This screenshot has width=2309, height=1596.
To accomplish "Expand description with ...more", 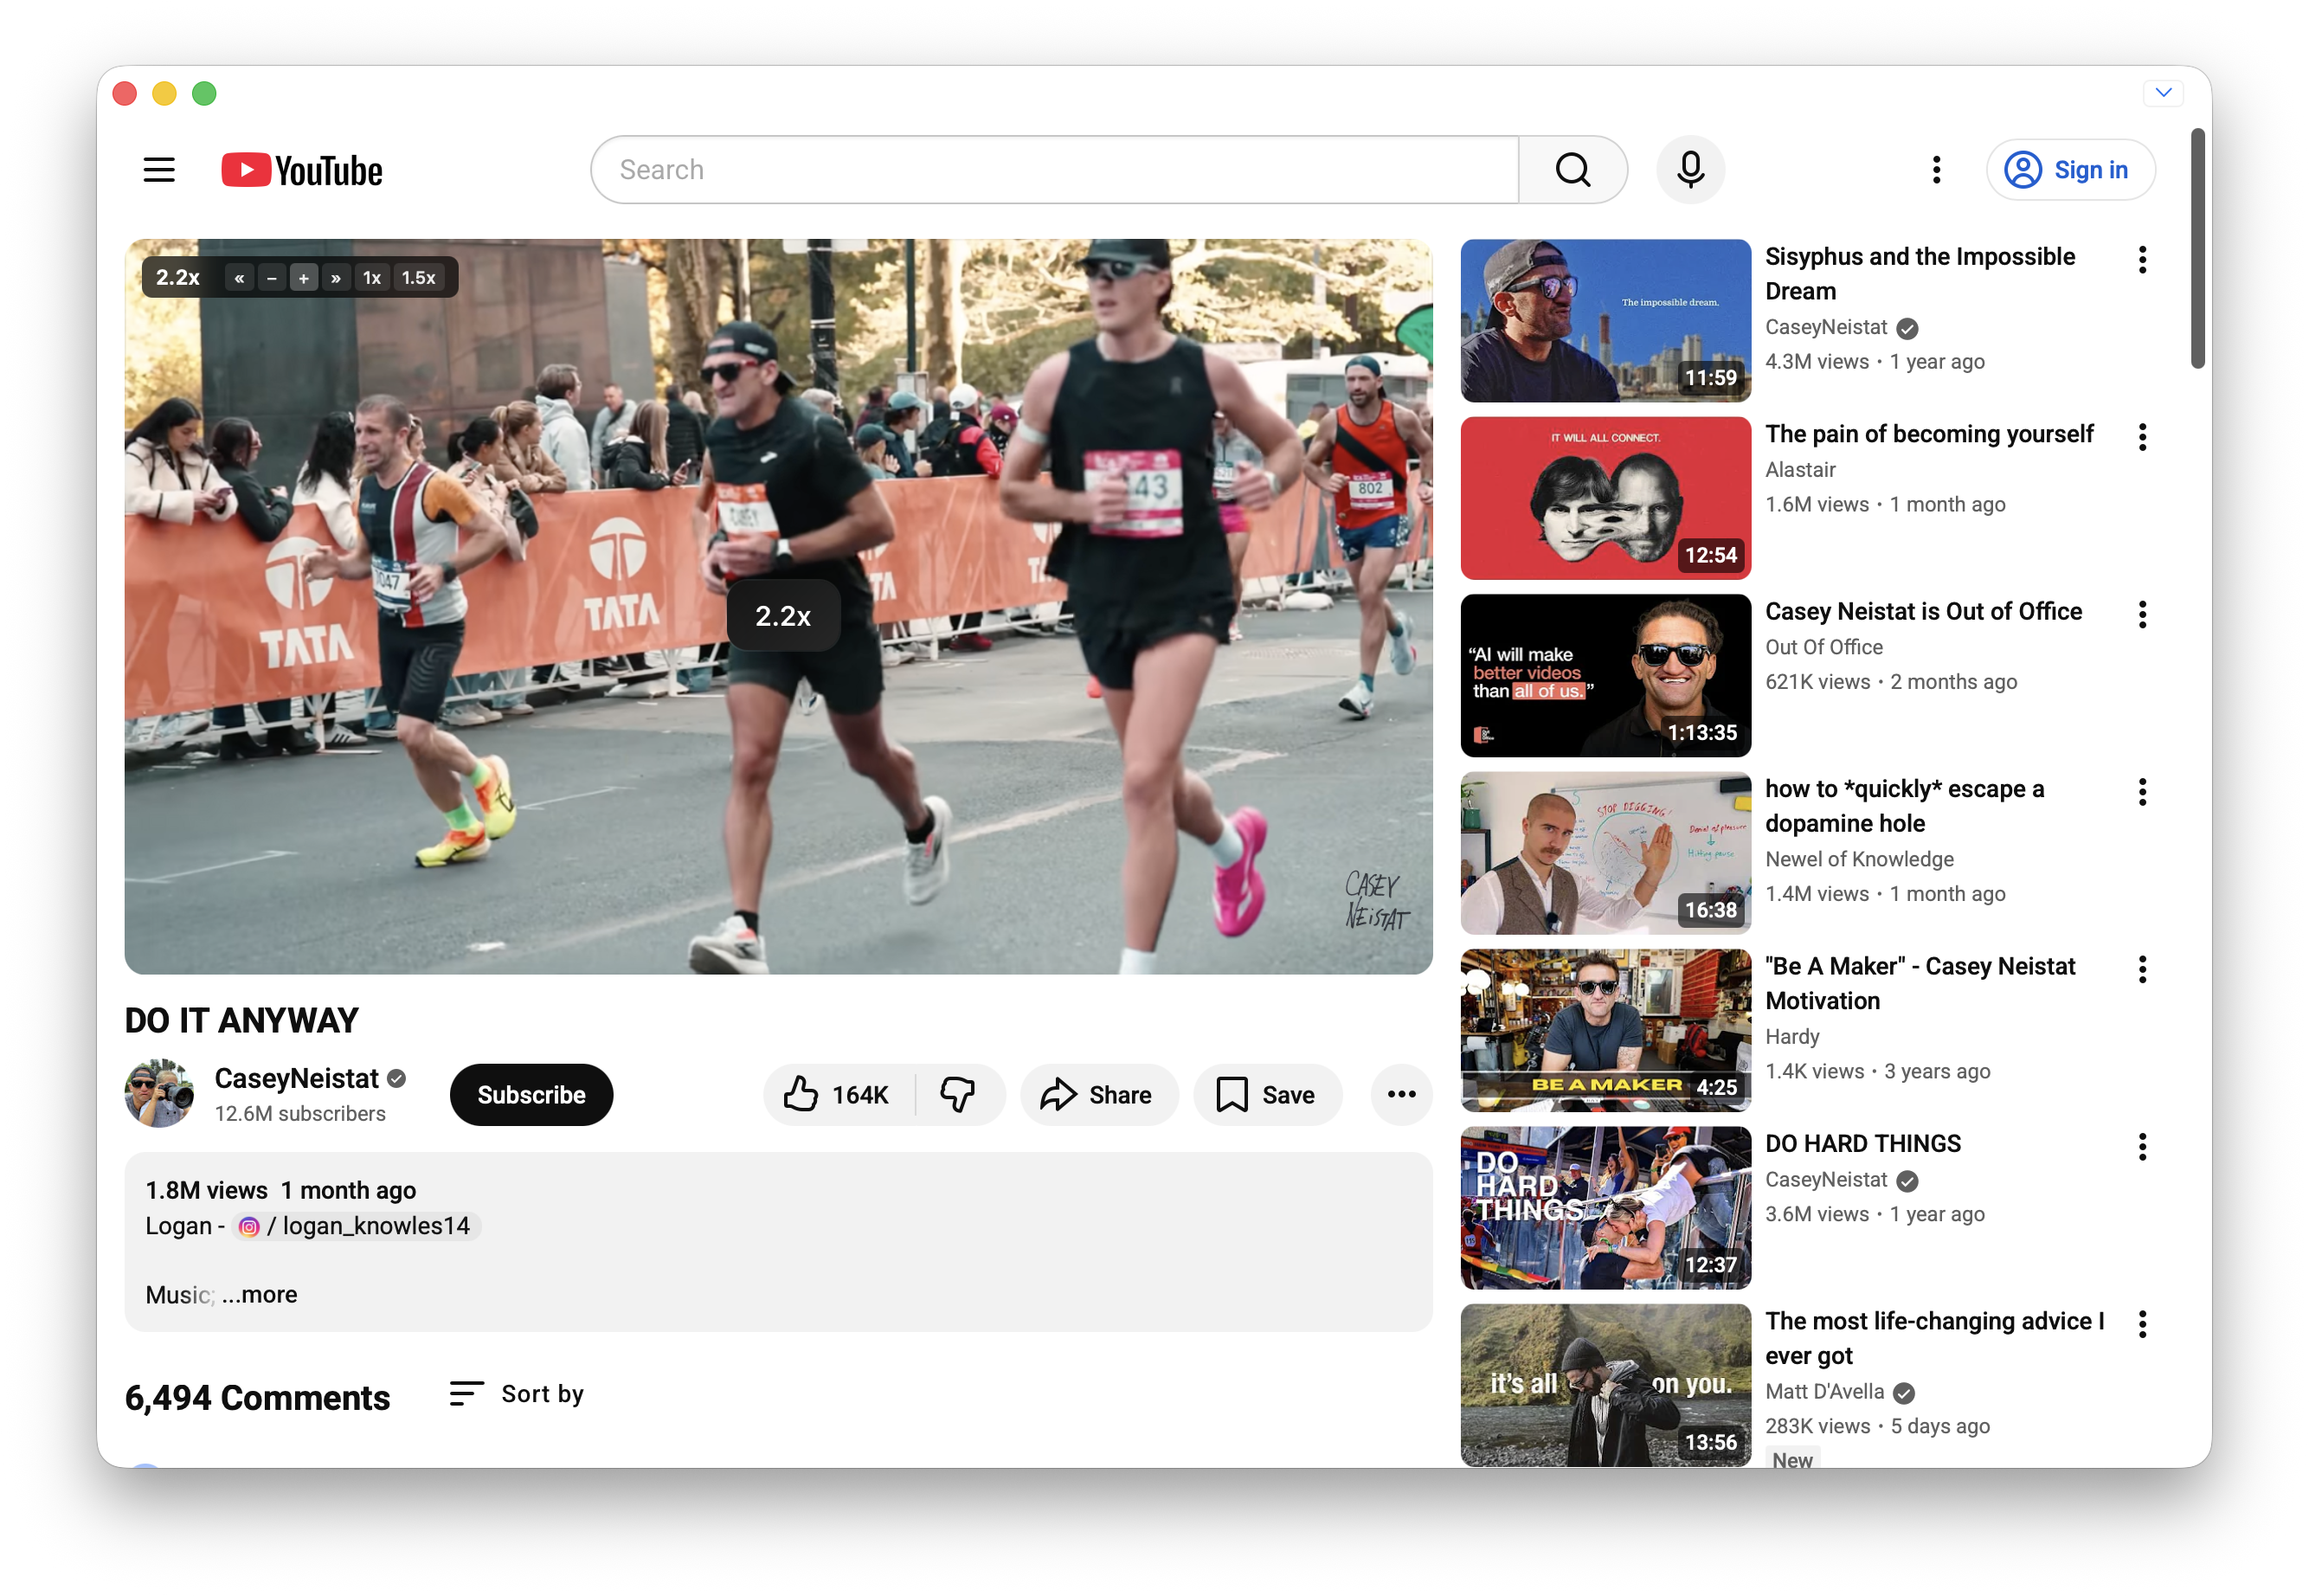I will tap(260, 1295).
